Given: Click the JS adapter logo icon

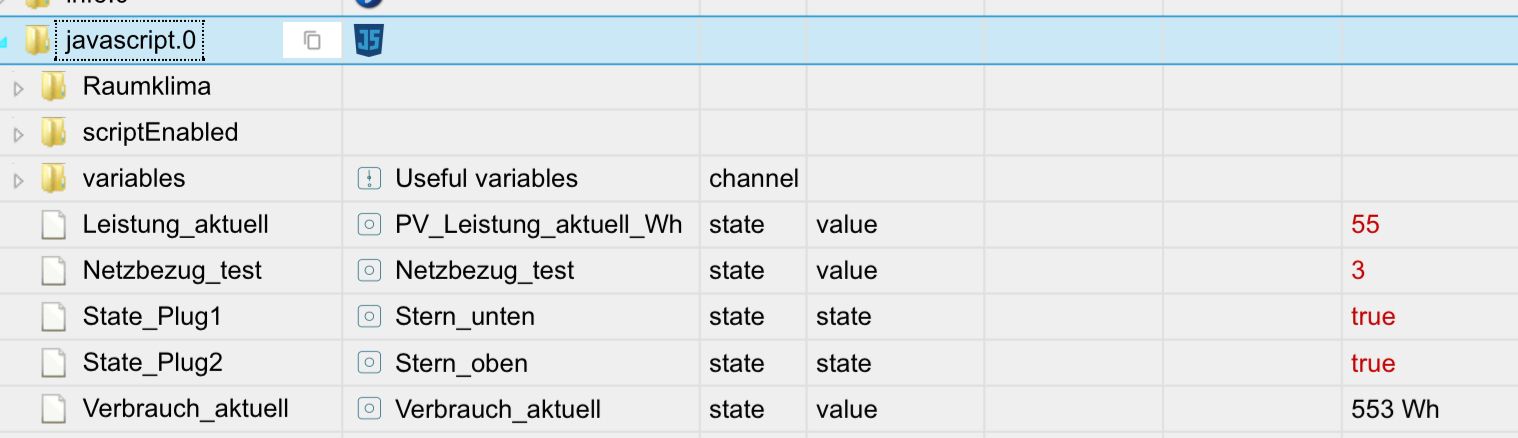Looking at the screenshot, I should point(369,40).
